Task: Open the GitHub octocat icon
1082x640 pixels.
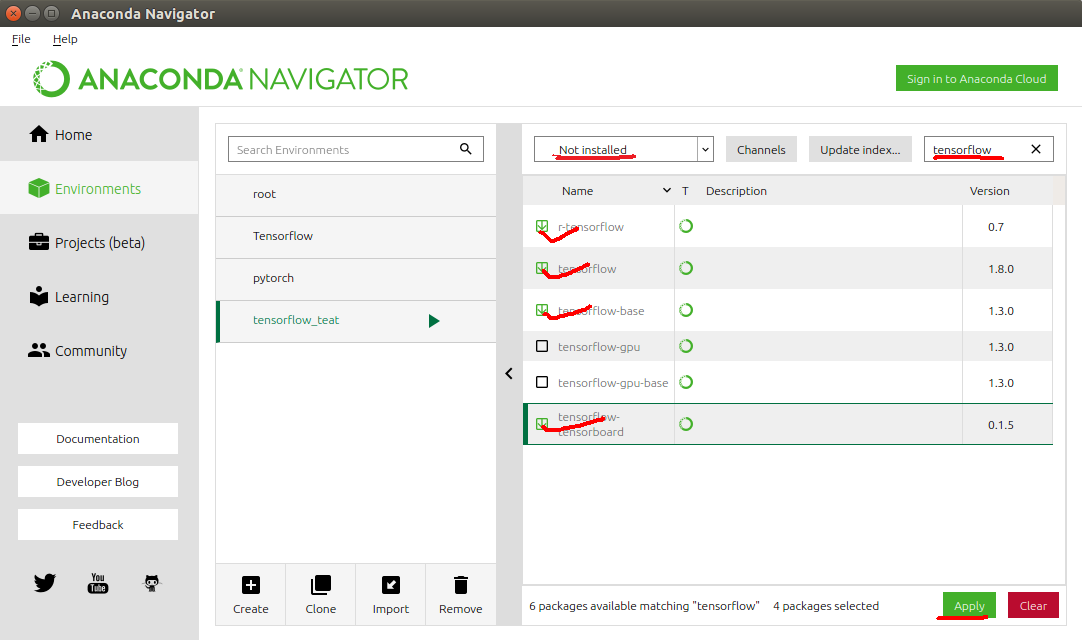Action: click(152, 583)
